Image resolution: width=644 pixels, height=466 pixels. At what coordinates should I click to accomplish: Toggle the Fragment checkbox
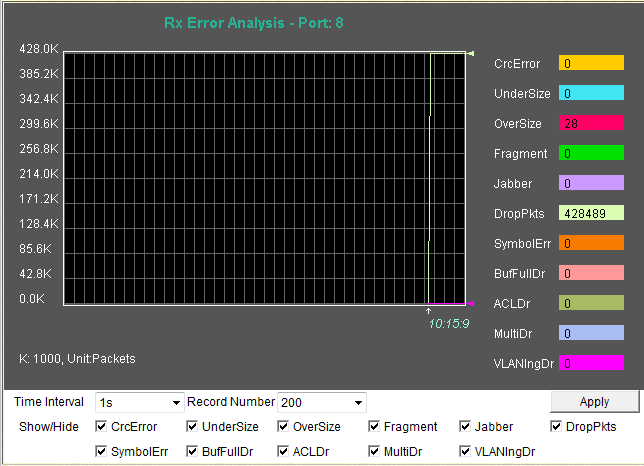click(374, 427)
